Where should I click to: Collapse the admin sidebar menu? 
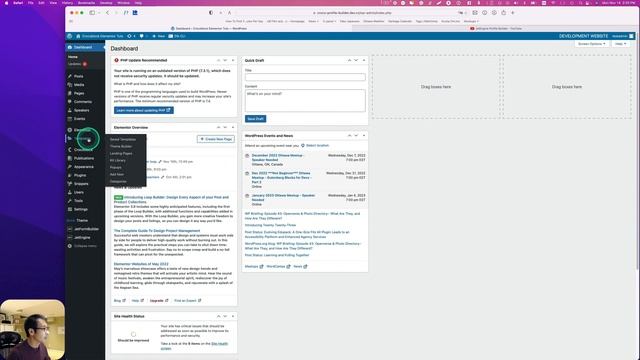[x=85, y=246]
